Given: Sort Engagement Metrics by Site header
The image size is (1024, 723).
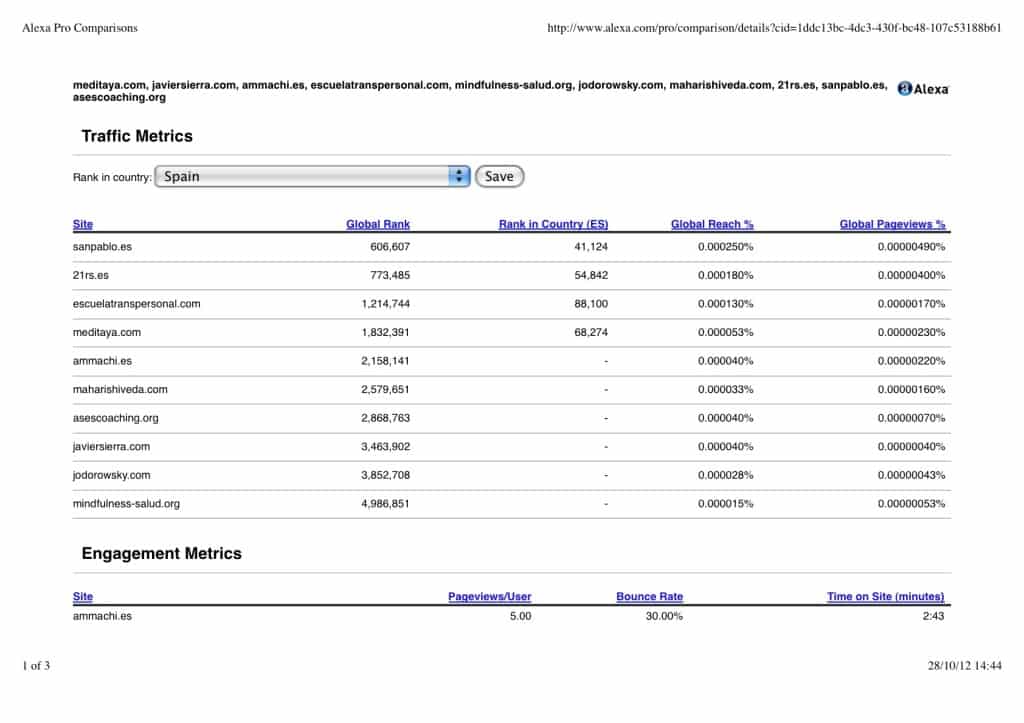Looking at the screenshot, I should point(83,596).
